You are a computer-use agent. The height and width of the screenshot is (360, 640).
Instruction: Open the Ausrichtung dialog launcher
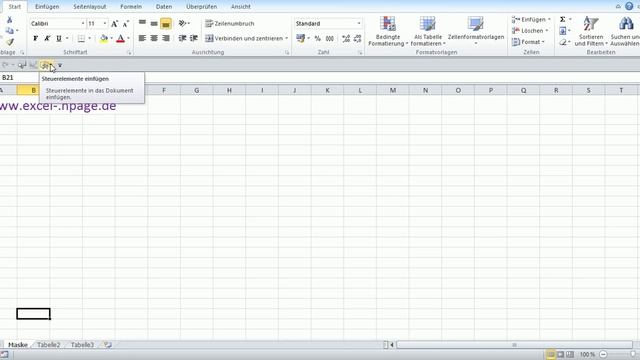[x=287, y=53]
